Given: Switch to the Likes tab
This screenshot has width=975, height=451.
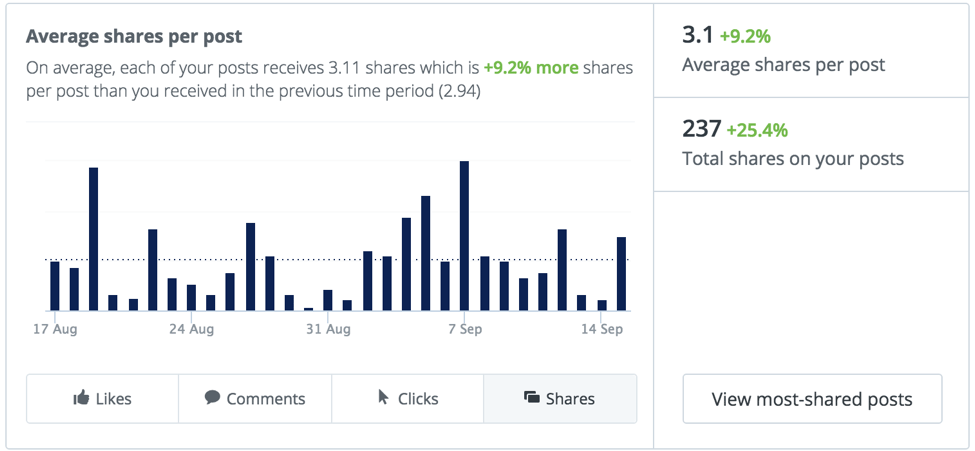Looking at the screenshot, I should (103, 399).
